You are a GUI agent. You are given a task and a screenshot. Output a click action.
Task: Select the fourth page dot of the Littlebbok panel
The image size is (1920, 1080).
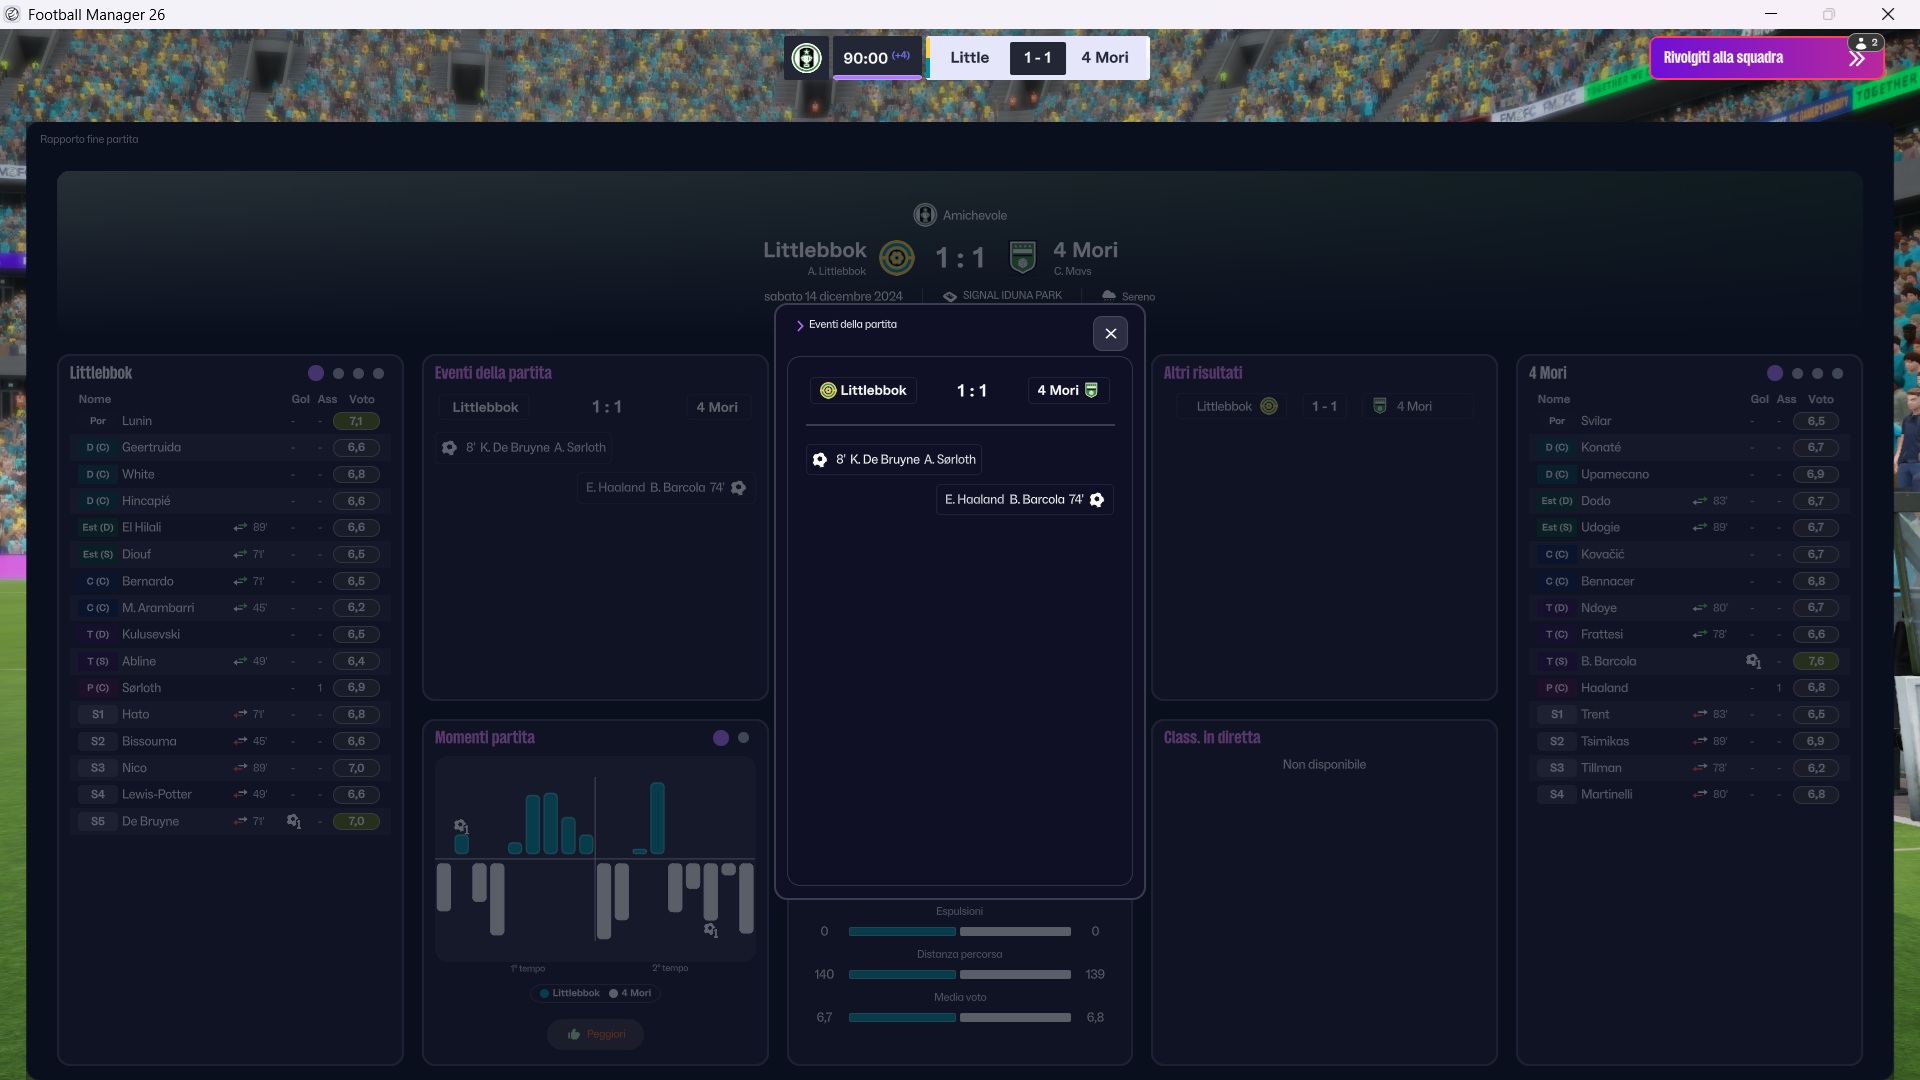378,373
